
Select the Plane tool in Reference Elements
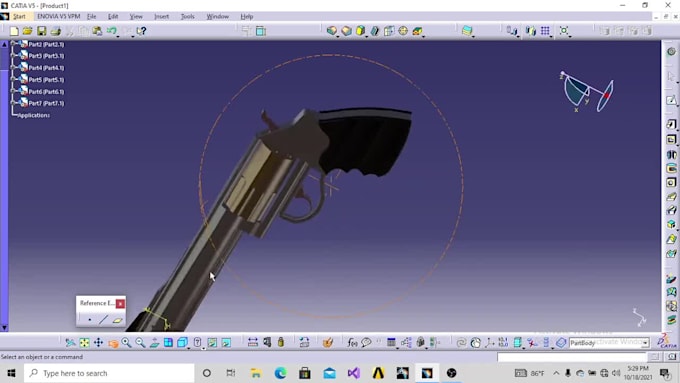pos(117,320)
